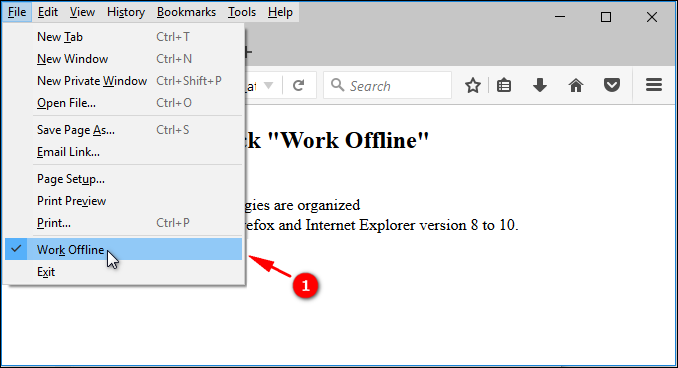The width and height of the screenshot is (678, 368).
Task: Select Save Page As... option
Action: pos(124,130)
